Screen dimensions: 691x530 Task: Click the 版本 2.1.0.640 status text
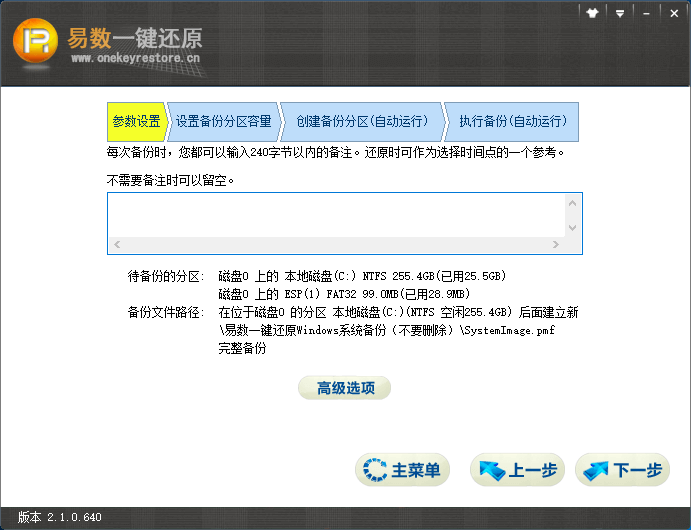click(60, 517)
